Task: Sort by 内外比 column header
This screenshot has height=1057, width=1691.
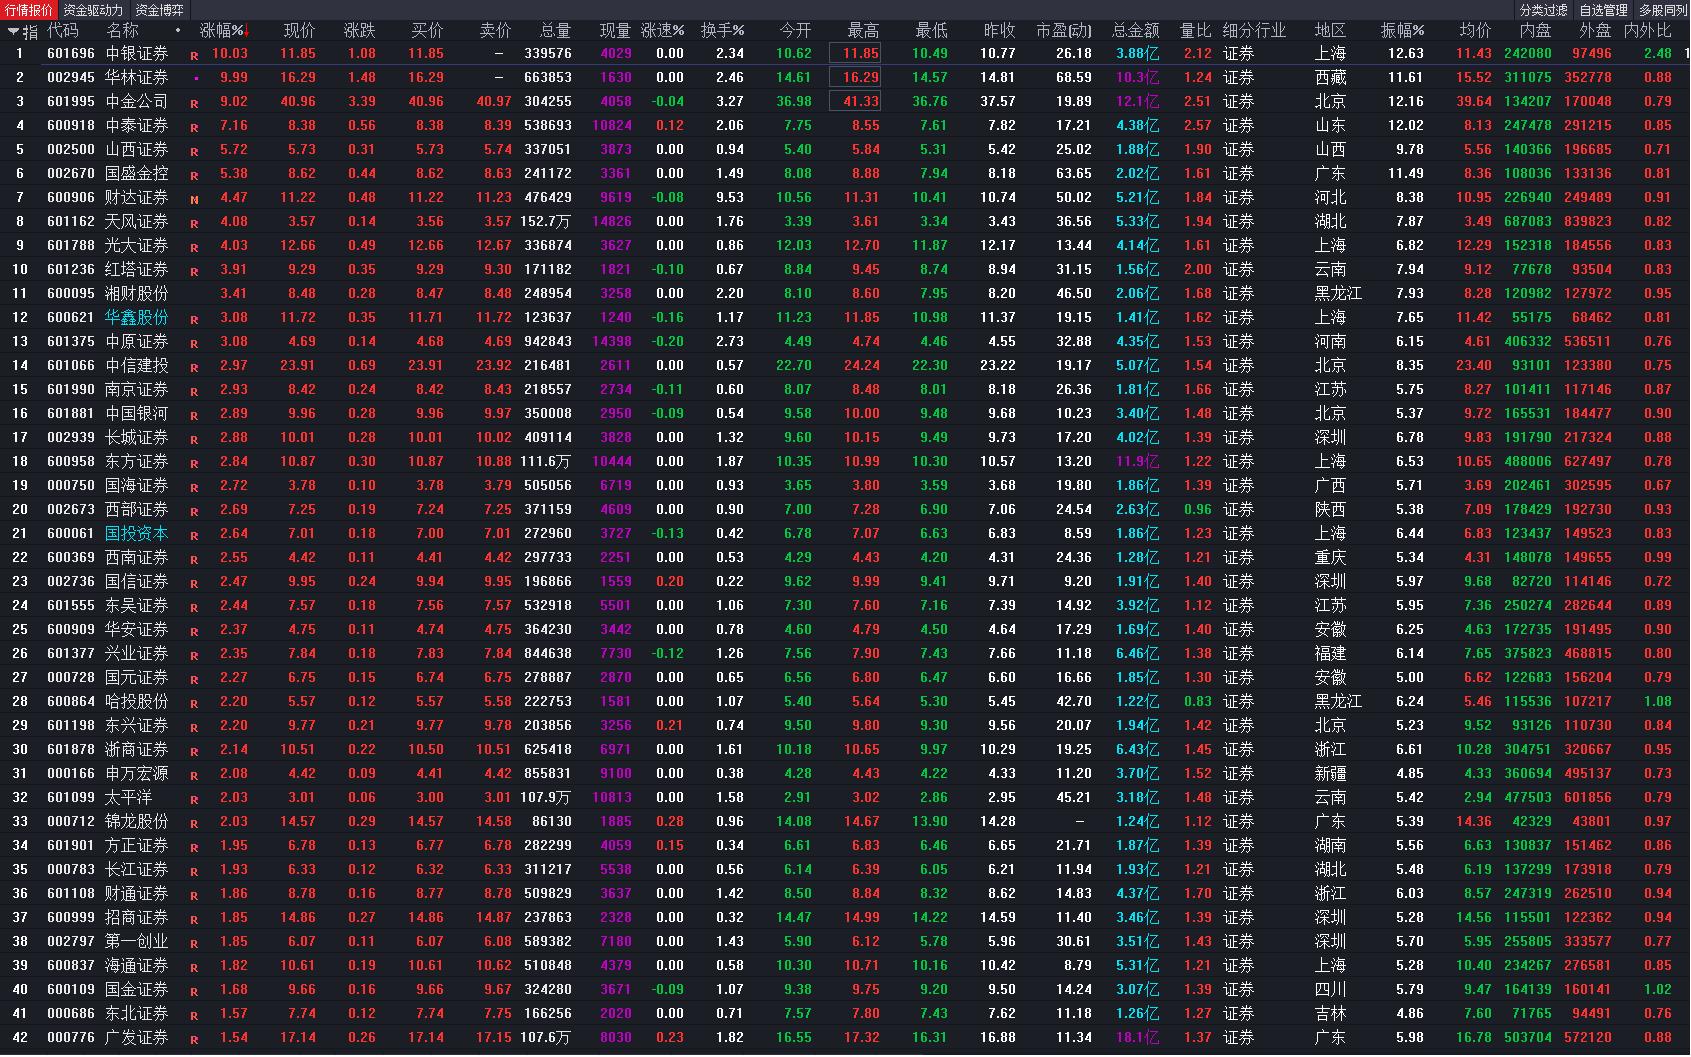Action: (x=1647, y=31)
